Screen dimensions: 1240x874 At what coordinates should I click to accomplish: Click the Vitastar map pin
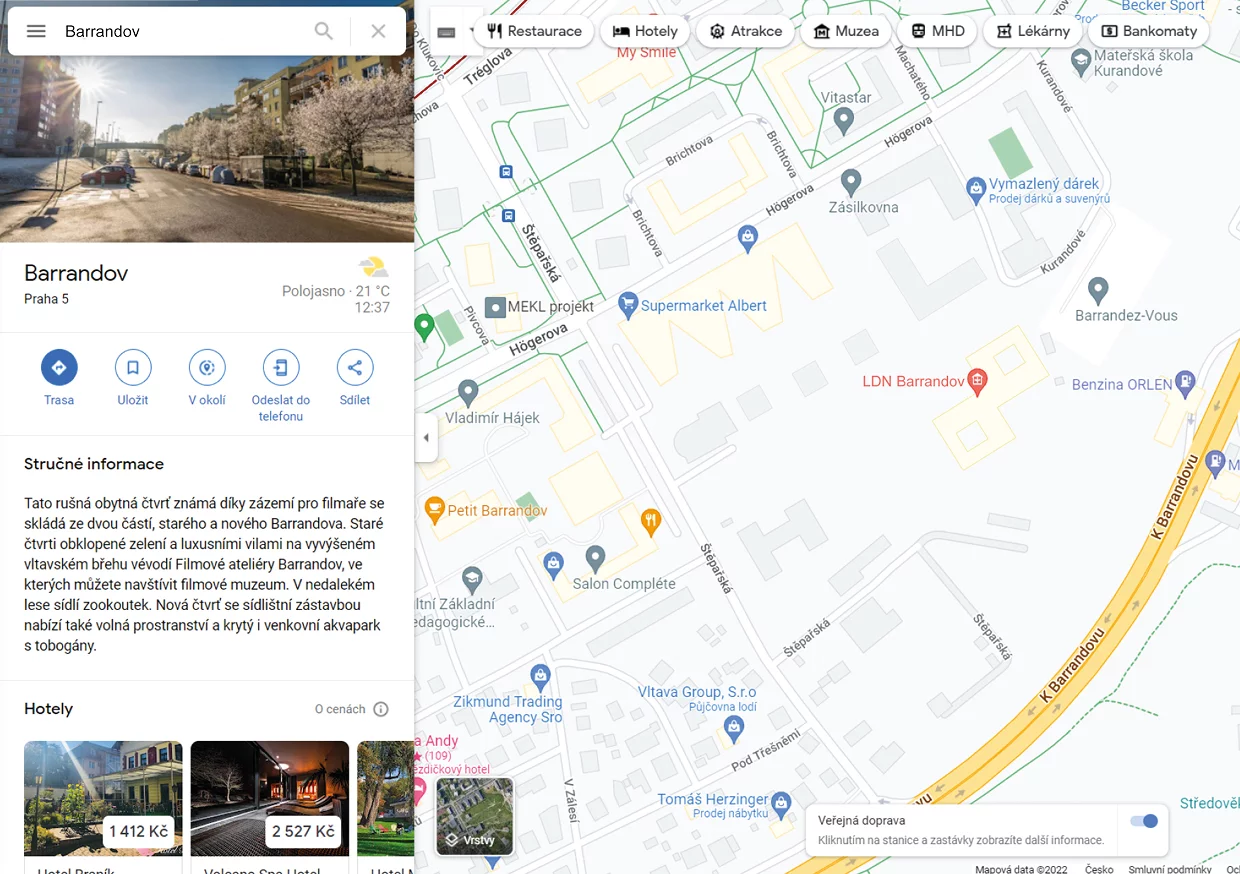pos(843,121)
